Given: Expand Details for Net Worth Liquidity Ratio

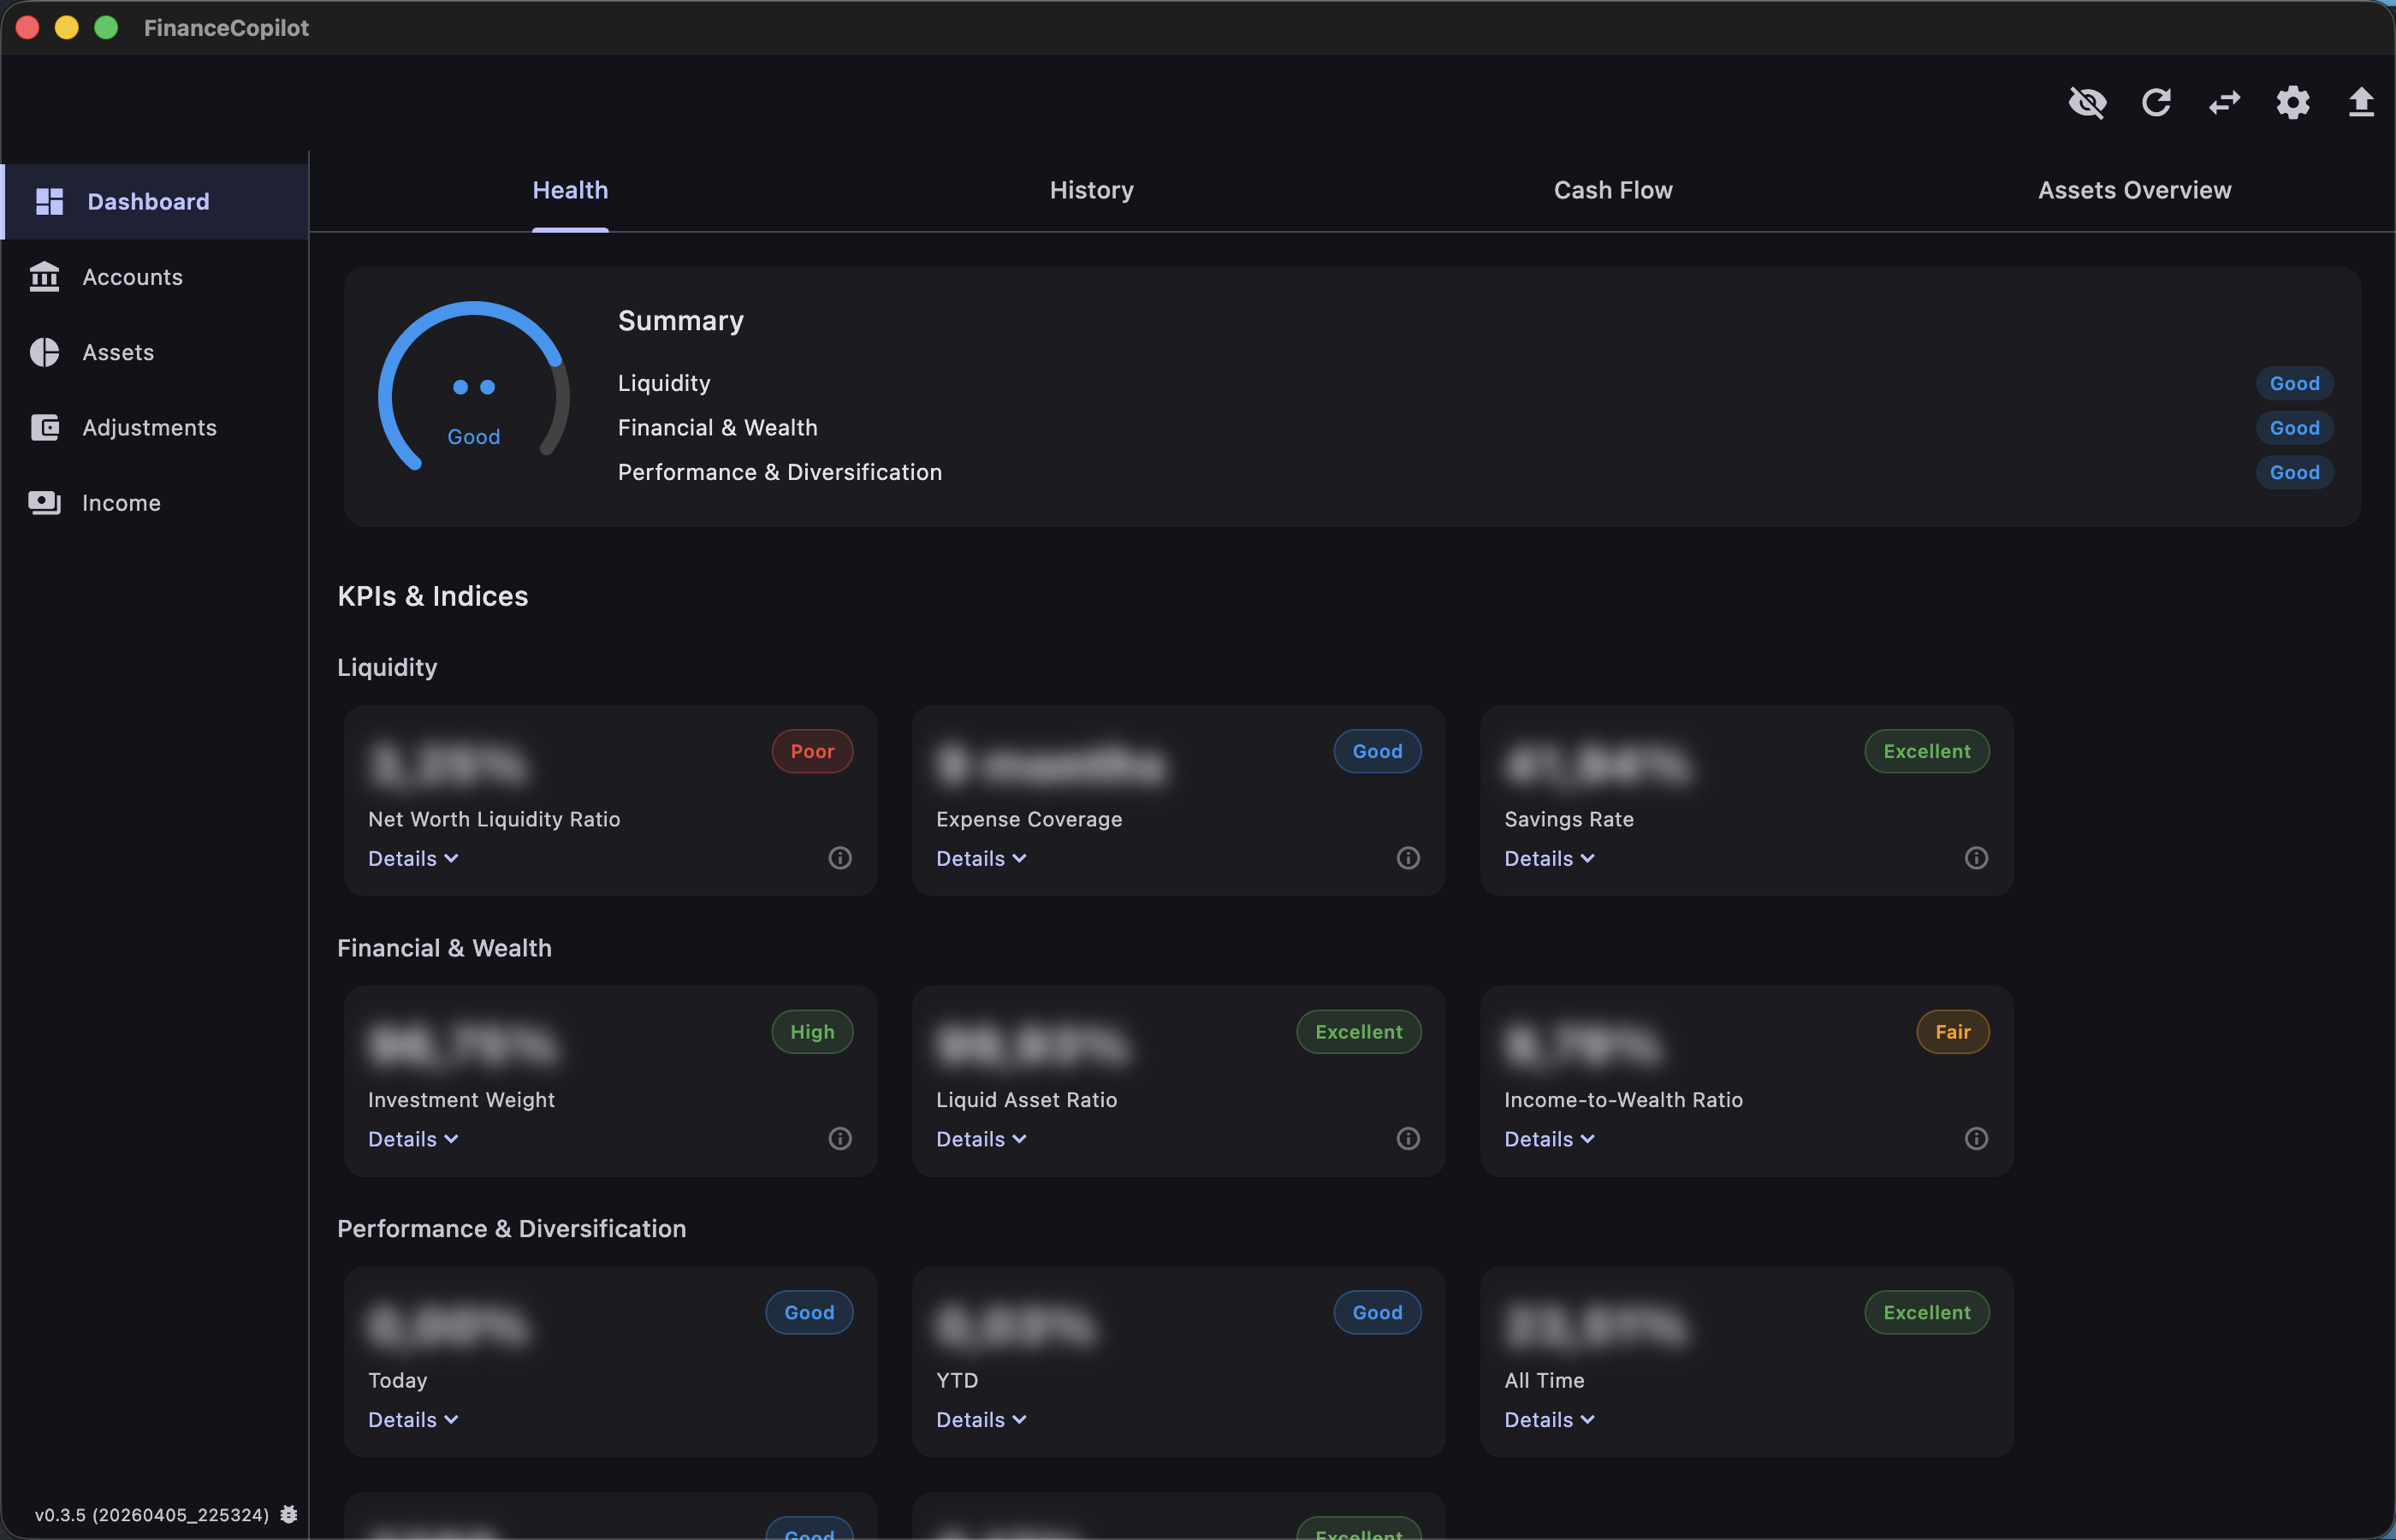Looking at the screenshot, I should 413,859.
